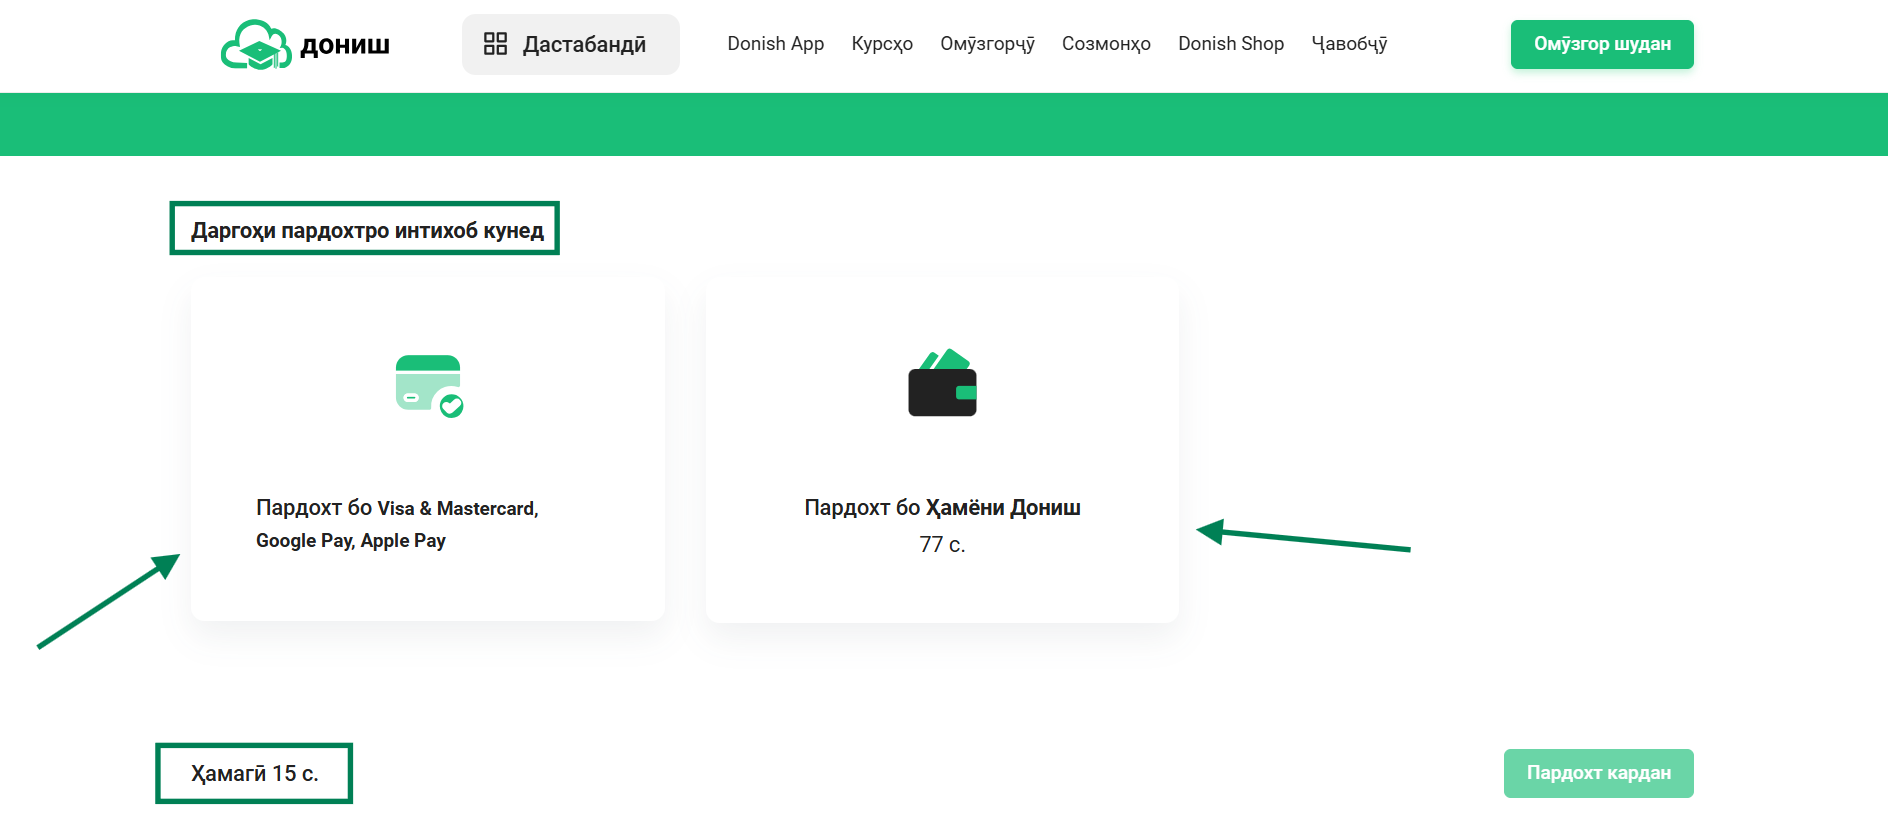The height and width of the screenshot is (839, 1888).
Task: Click the дониш brand name text
Action: tap(345, 45)
